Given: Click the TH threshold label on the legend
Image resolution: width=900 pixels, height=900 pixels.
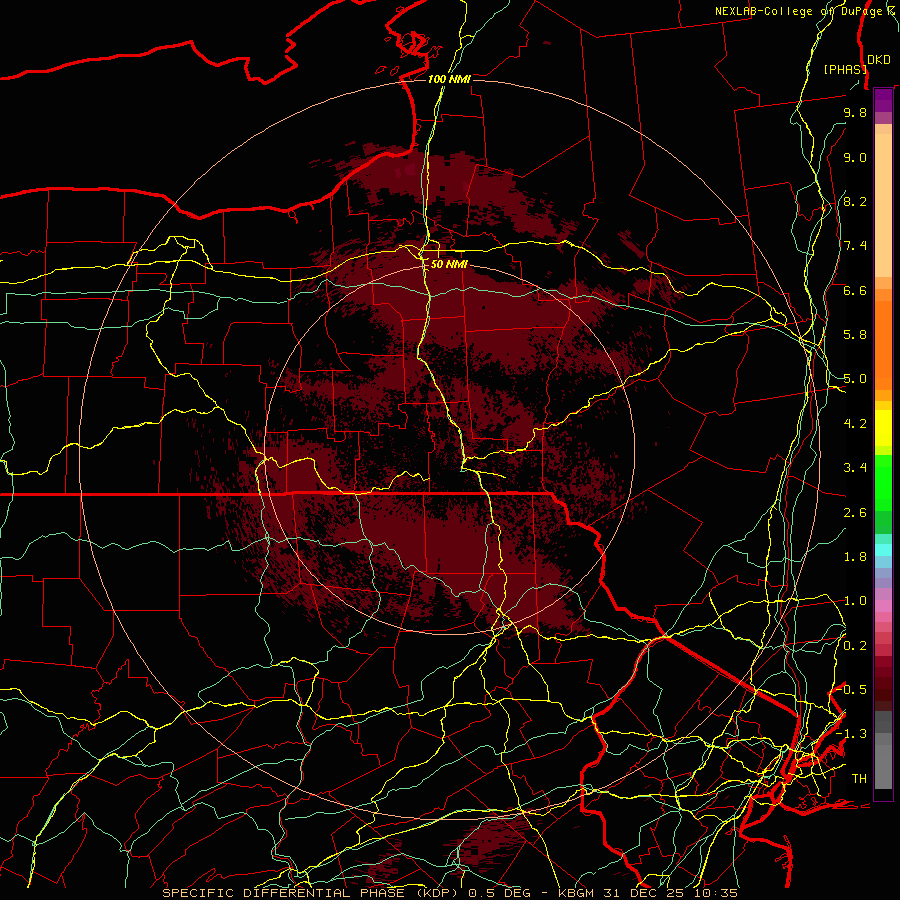Looking at the screenshot, I should (859, 779).
